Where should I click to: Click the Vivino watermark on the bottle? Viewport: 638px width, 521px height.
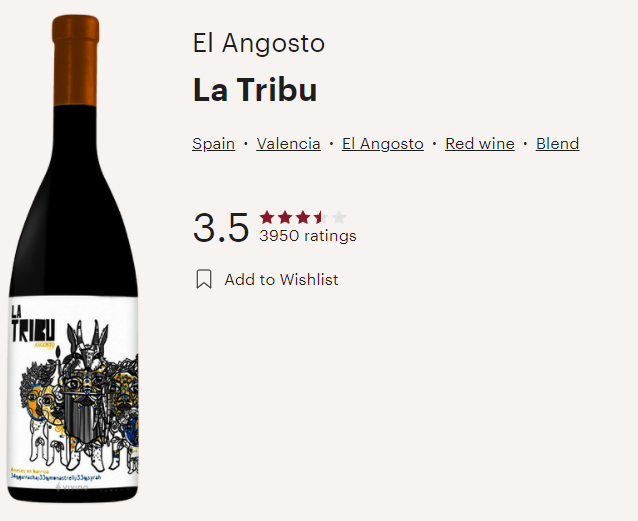pos(72,487)
